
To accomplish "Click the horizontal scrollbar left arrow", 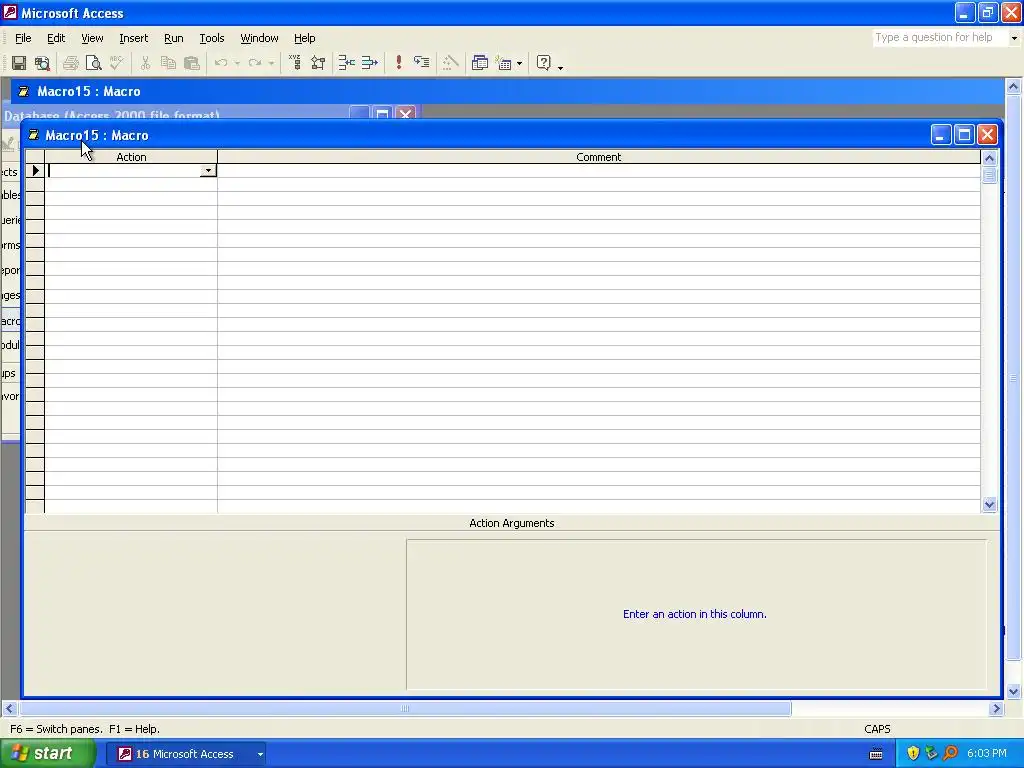I will click(9, 709).
